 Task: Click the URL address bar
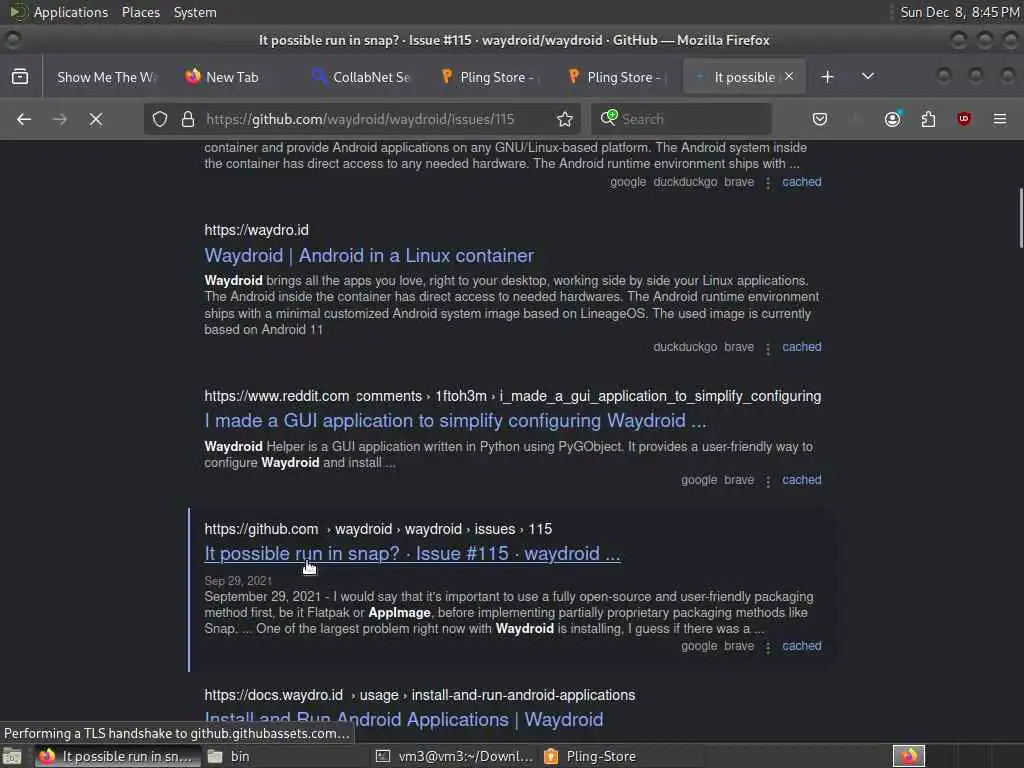(360, 119)
